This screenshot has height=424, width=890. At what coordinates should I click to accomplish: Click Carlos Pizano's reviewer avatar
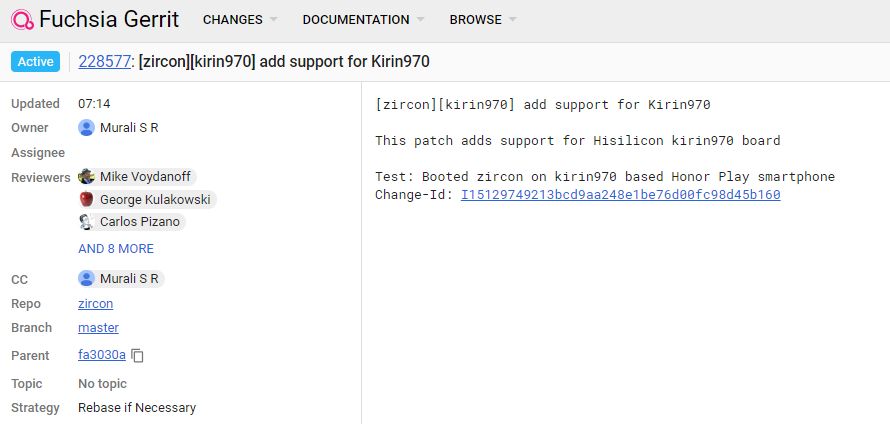(87, 222)
